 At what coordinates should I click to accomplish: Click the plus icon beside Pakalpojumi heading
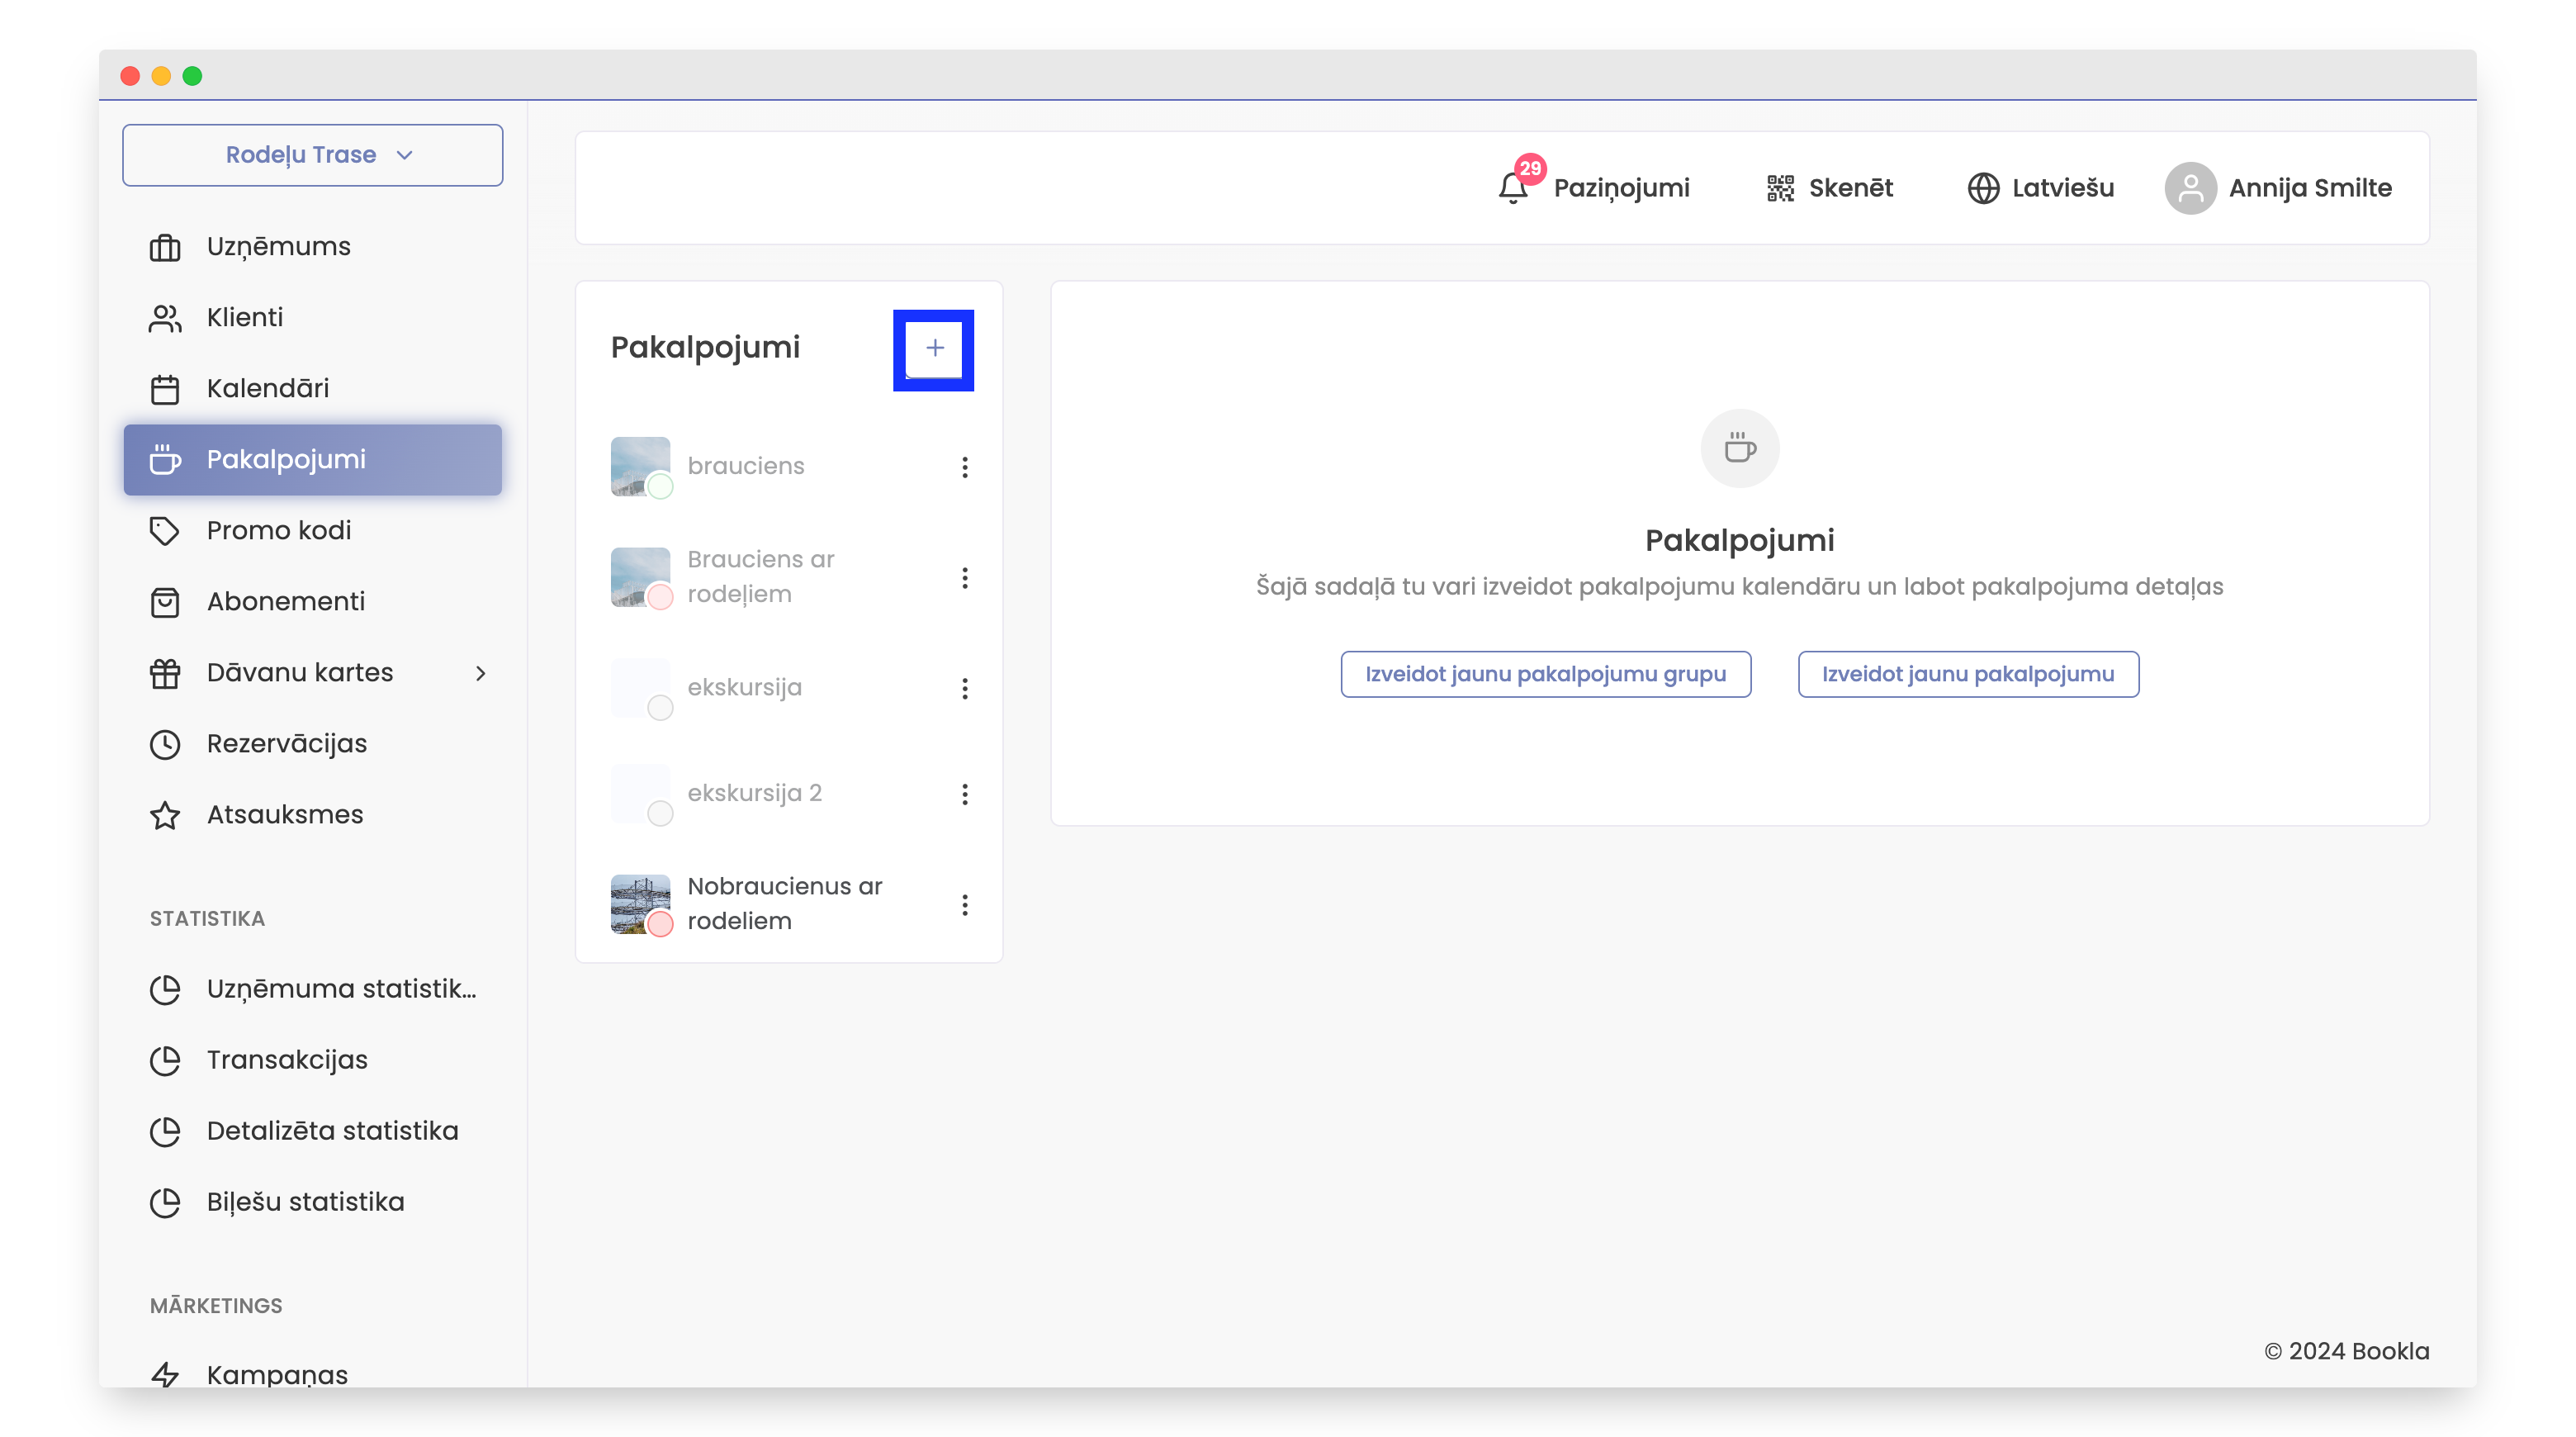tap(934, 348)
